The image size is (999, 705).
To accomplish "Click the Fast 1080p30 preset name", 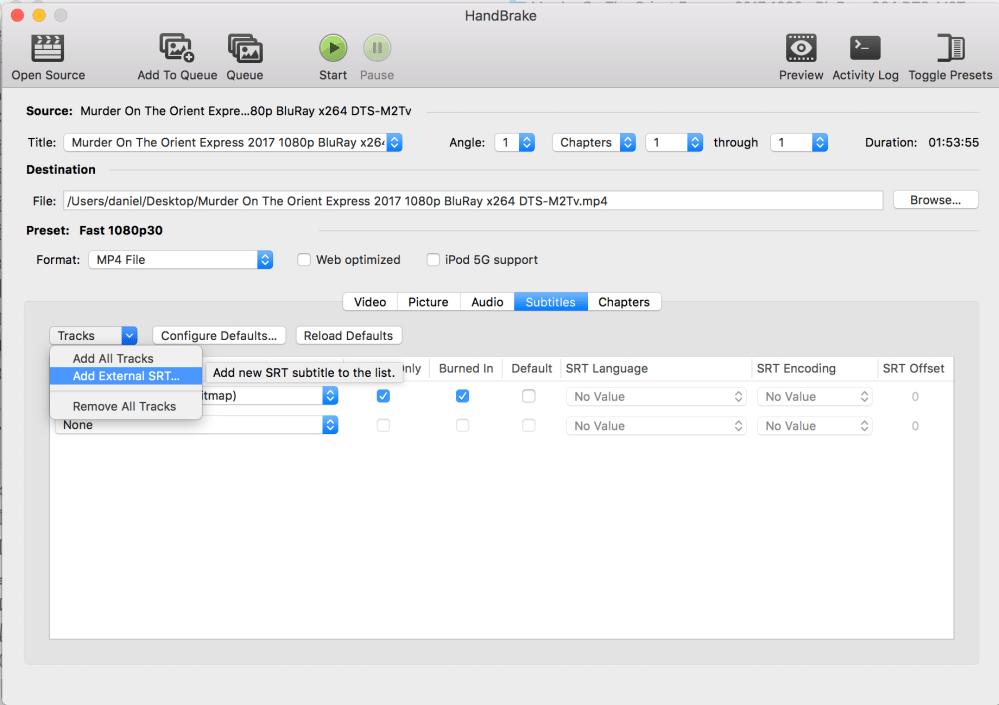I will point(121,231).
